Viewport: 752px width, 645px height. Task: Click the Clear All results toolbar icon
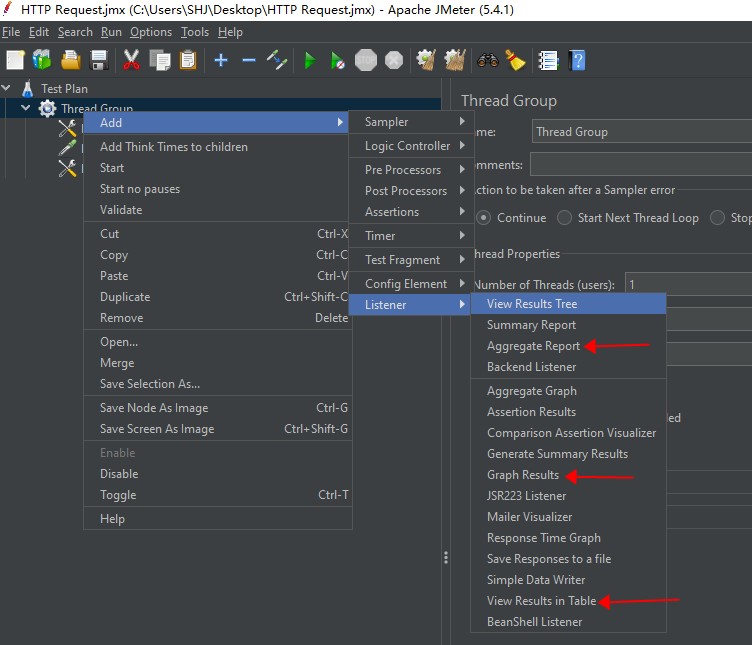click(x=455, y=60)
